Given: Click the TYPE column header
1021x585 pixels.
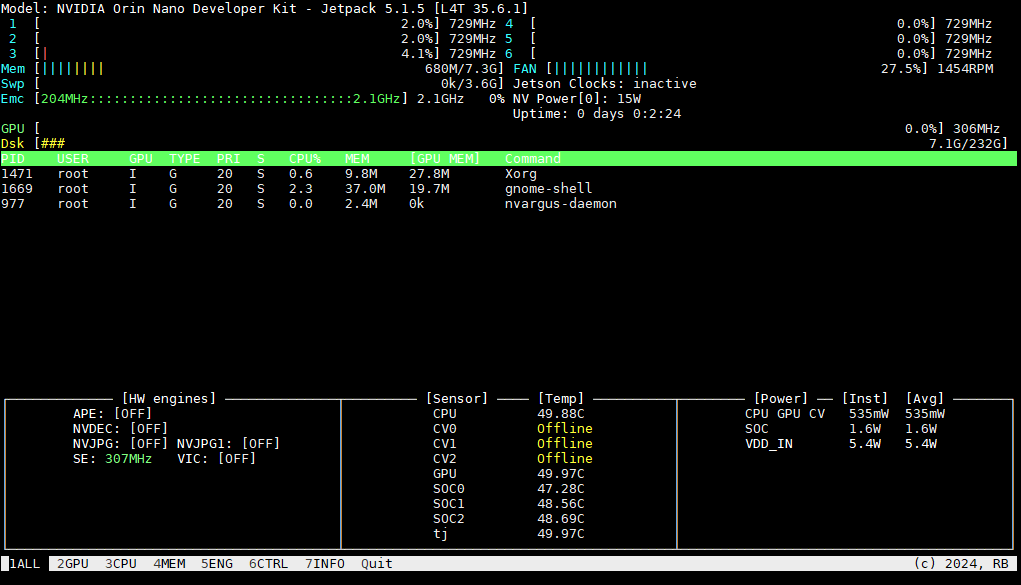Looking at the screenshot, I should [x=185, y=158].
